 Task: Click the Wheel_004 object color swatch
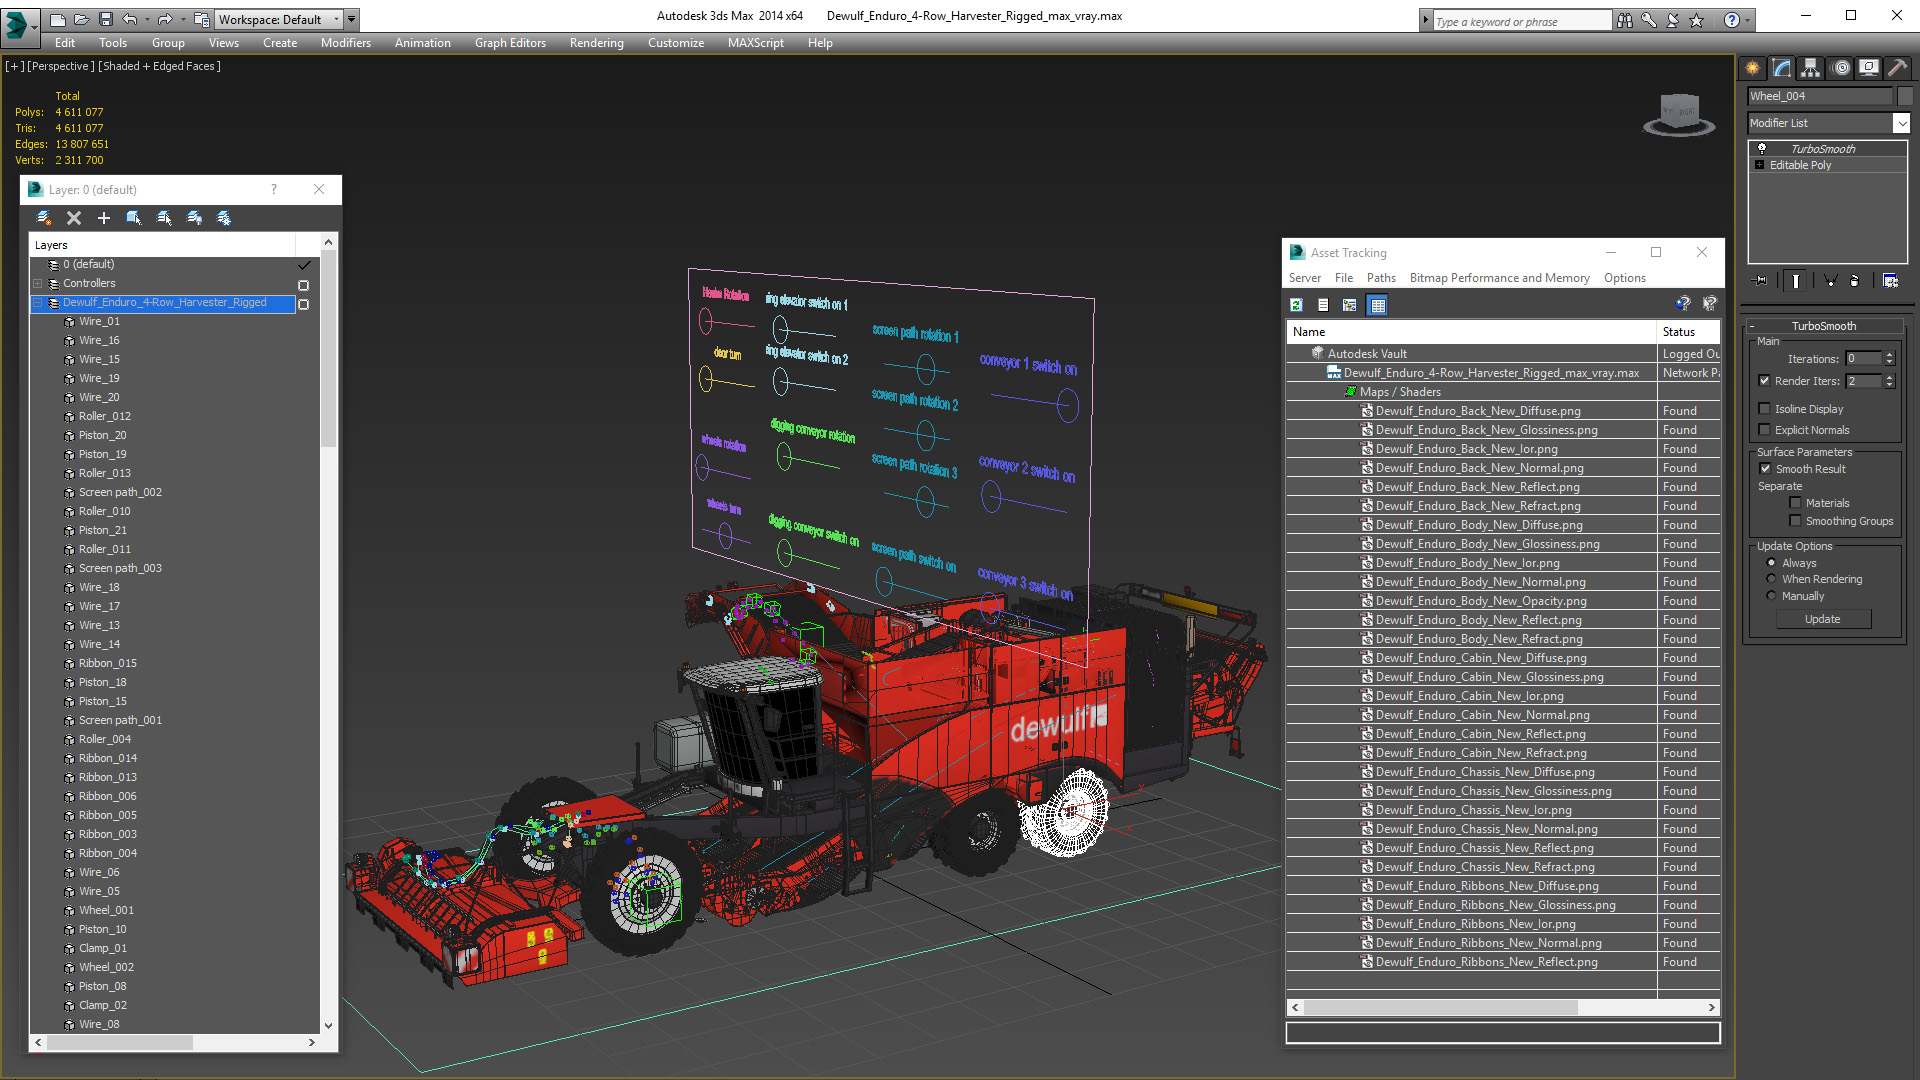click(1905, 96)
